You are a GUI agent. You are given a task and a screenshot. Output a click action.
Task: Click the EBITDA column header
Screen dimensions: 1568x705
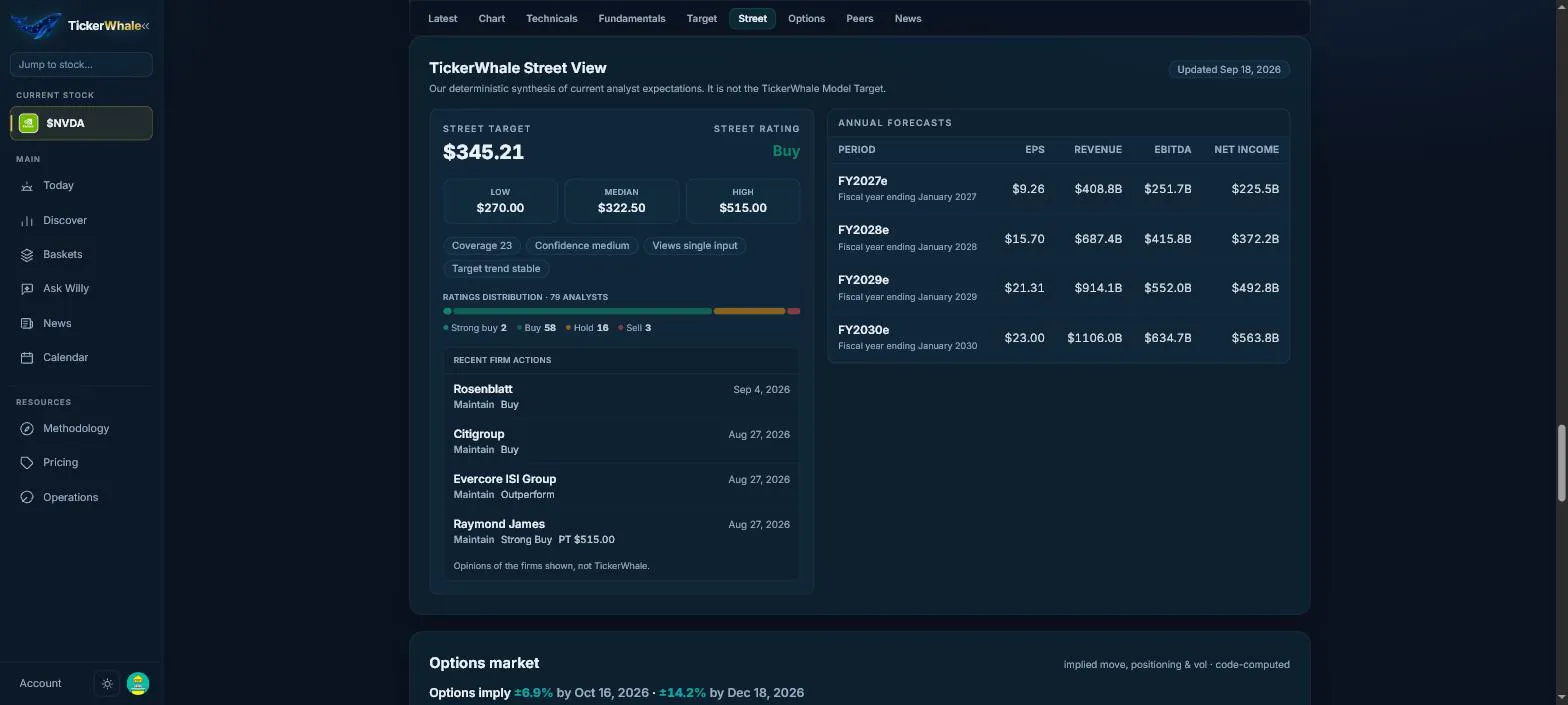point(1172,150)
